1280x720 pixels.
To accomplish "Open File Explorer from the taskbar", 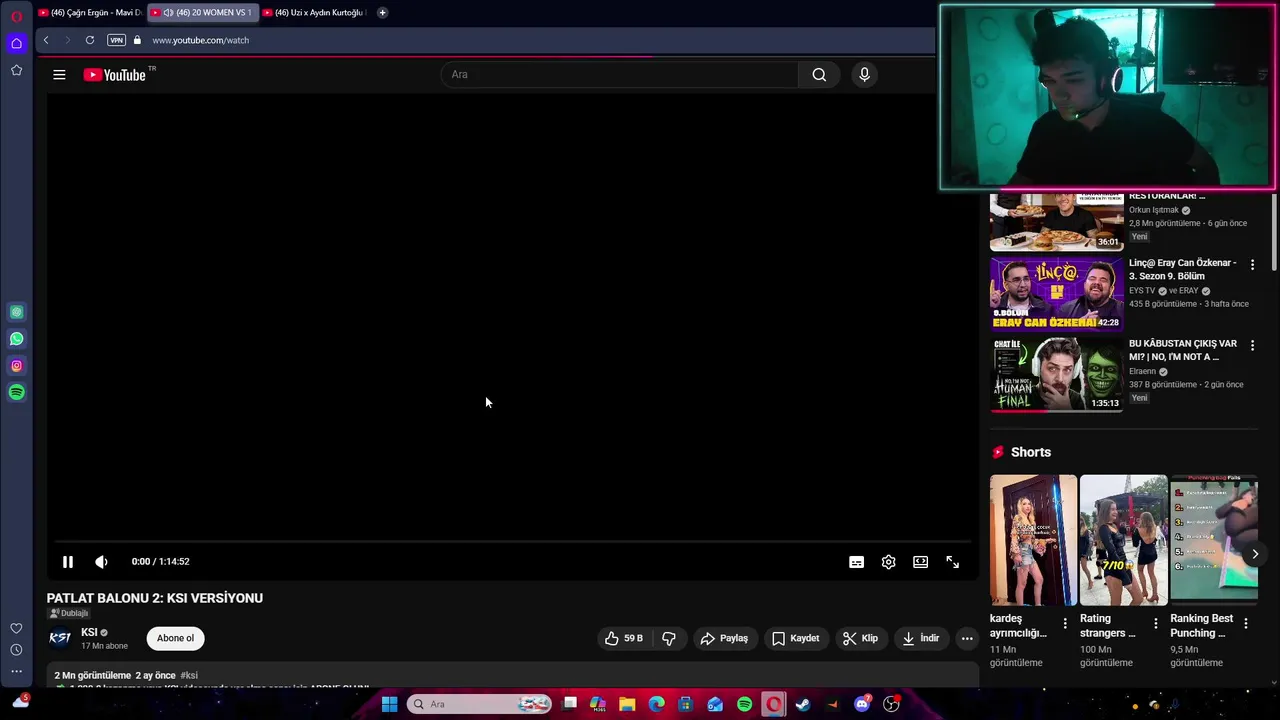I will click(x=627, y=704).
